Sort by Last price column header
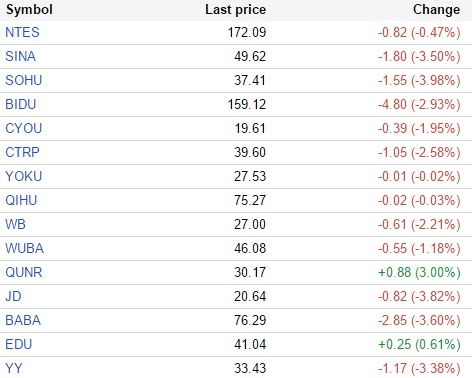Viewport: 472px width, 378px height. click(236, 10)
